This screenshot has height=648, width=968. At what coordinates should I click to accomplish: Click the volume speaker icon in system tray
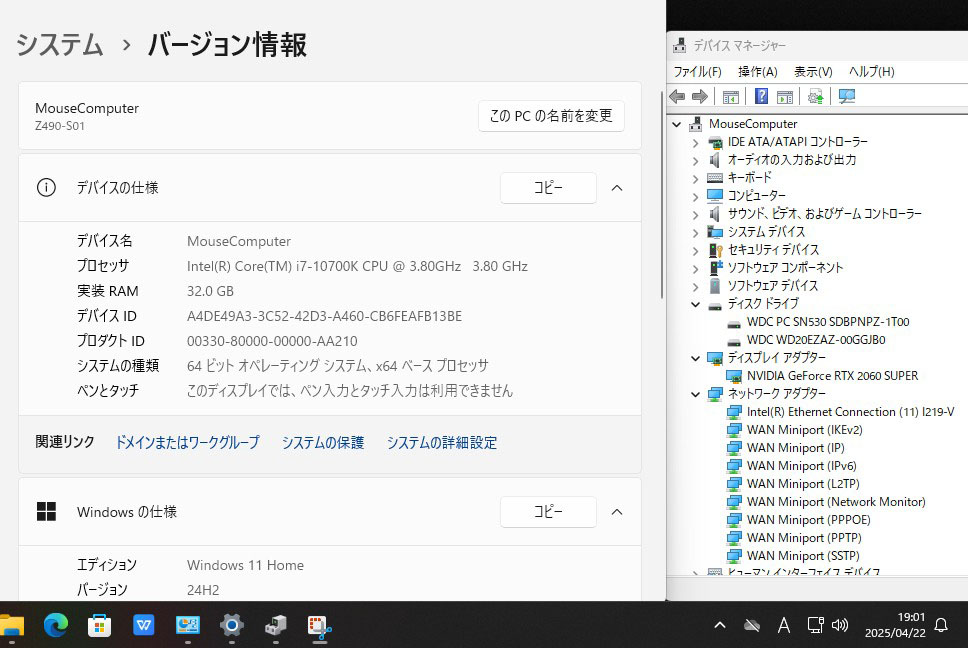[840, 625]
